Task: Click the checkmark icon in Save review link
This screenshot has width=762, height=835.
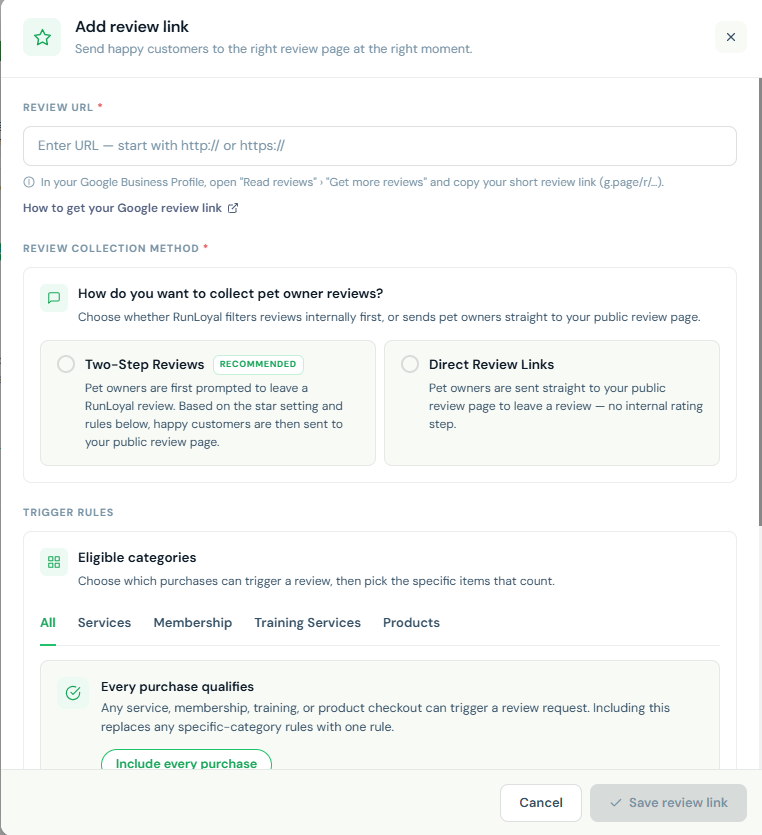Action: click(x=616, y=803)
